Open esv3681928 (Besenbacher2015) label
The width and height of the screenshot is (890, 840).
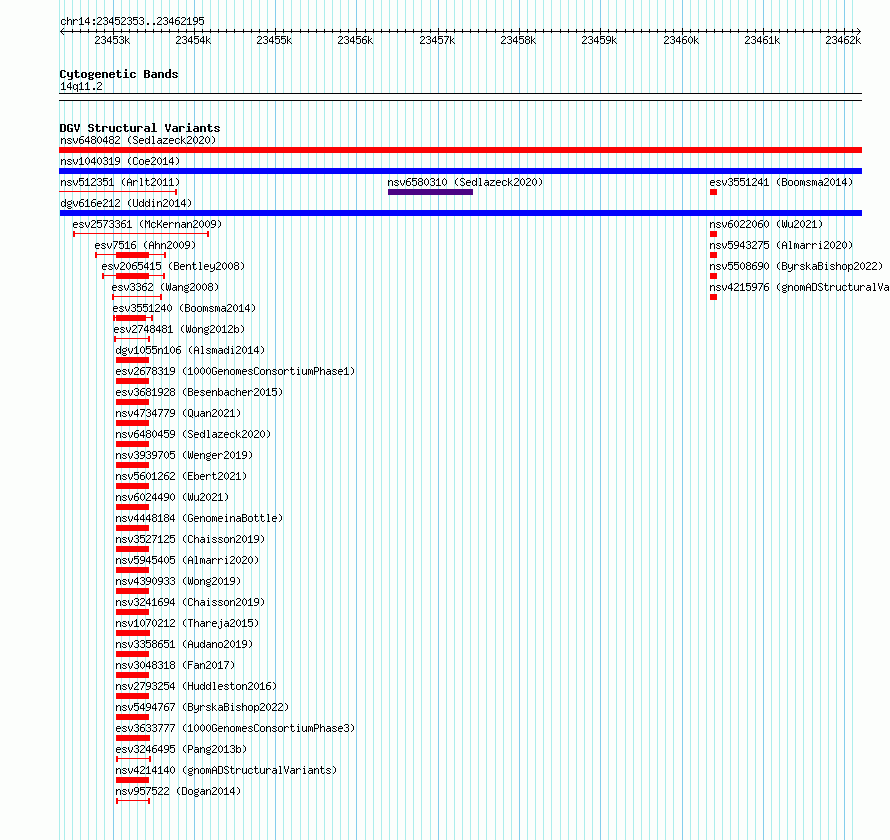199,392
